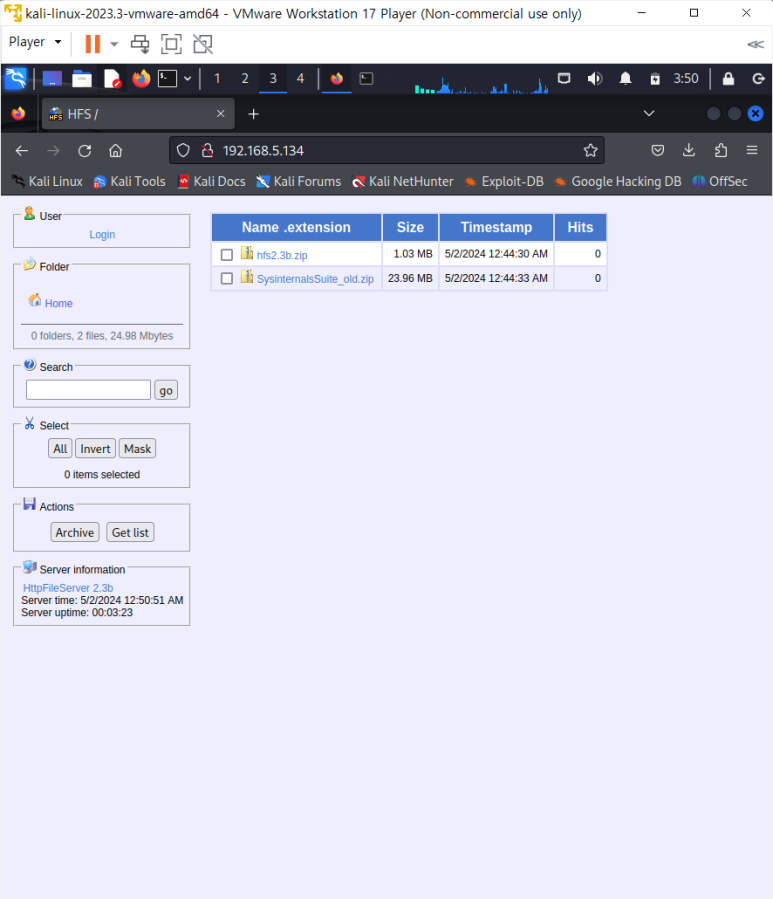The image size is (773, 899).
Task: Open Google Hacking DB bookmark
Action: tap(618, 182)
